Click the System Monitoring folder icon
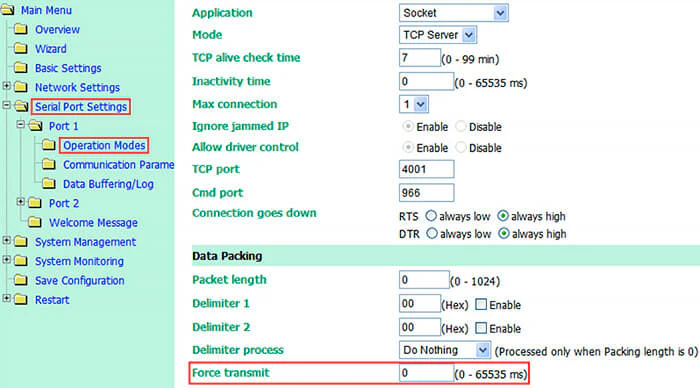700x388 pixels. point(21,261)
